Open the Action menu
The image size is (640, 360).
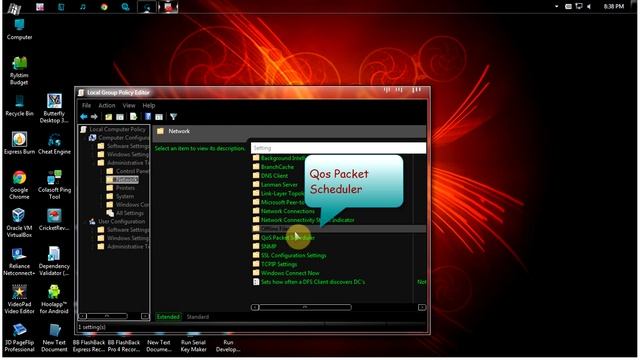pos(107,105)
